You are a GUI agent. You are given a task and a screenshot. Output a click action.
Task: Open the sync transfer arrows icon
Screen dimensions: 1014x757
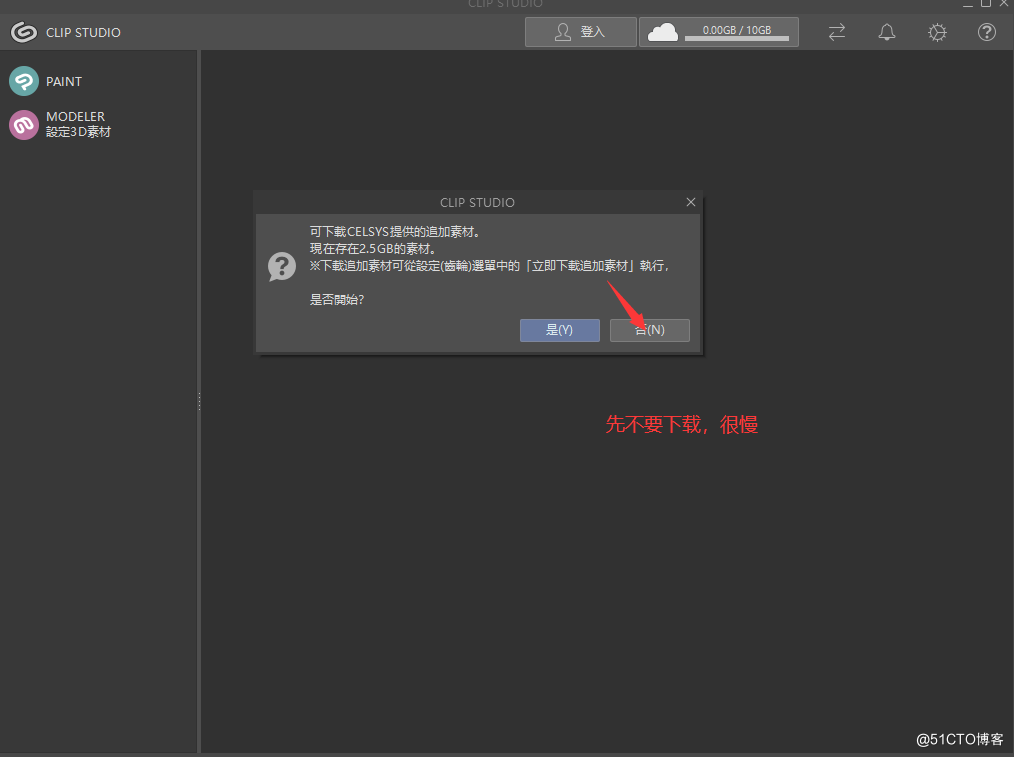pos(837,32)
